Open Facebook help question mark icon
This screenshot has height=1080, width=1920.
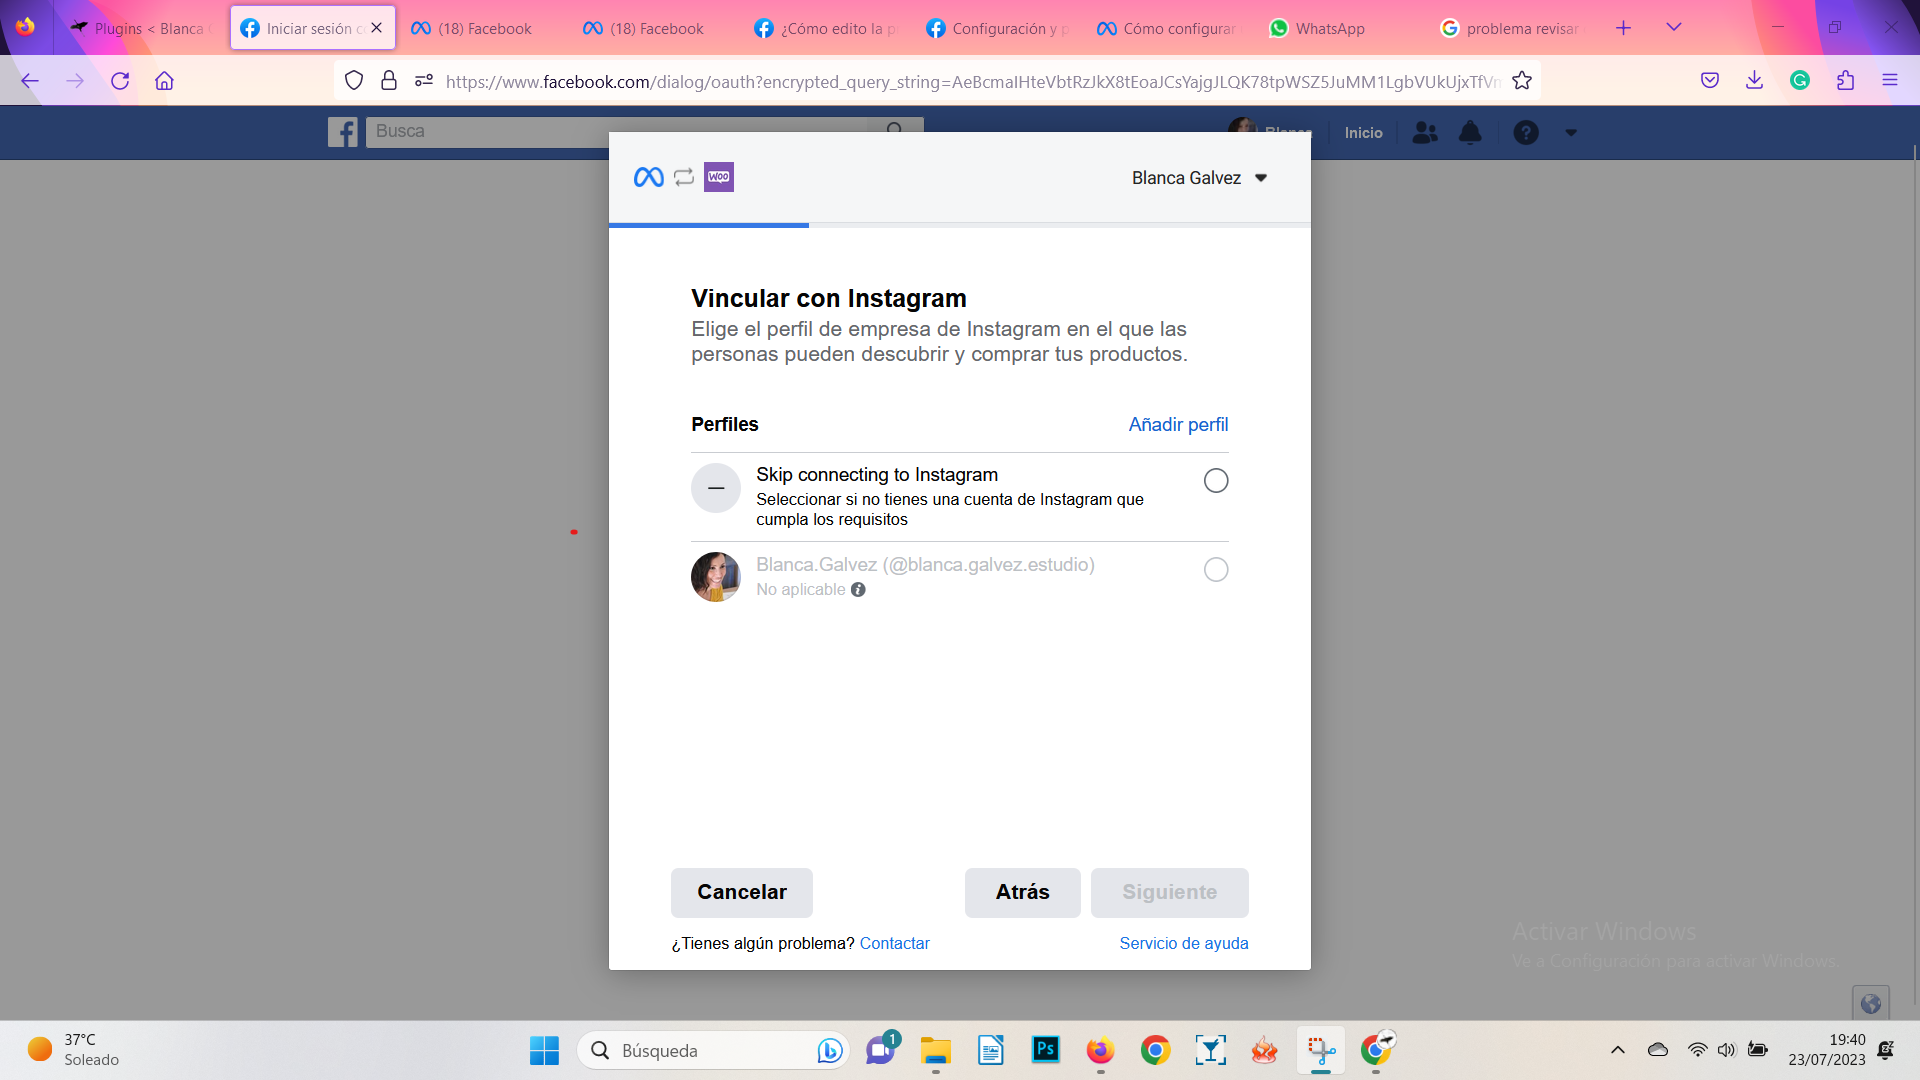(1526, 132)
